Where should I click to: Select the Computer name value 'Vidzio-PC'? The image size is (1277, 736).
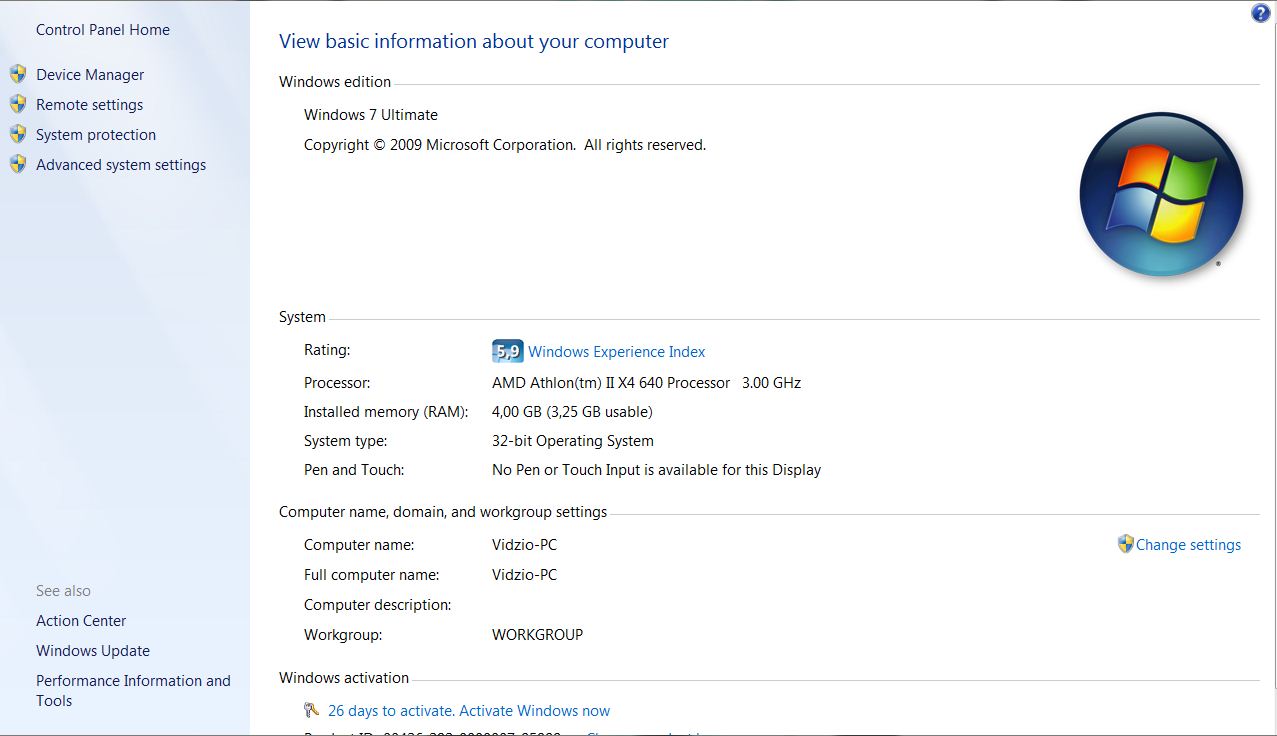point(524,545)
